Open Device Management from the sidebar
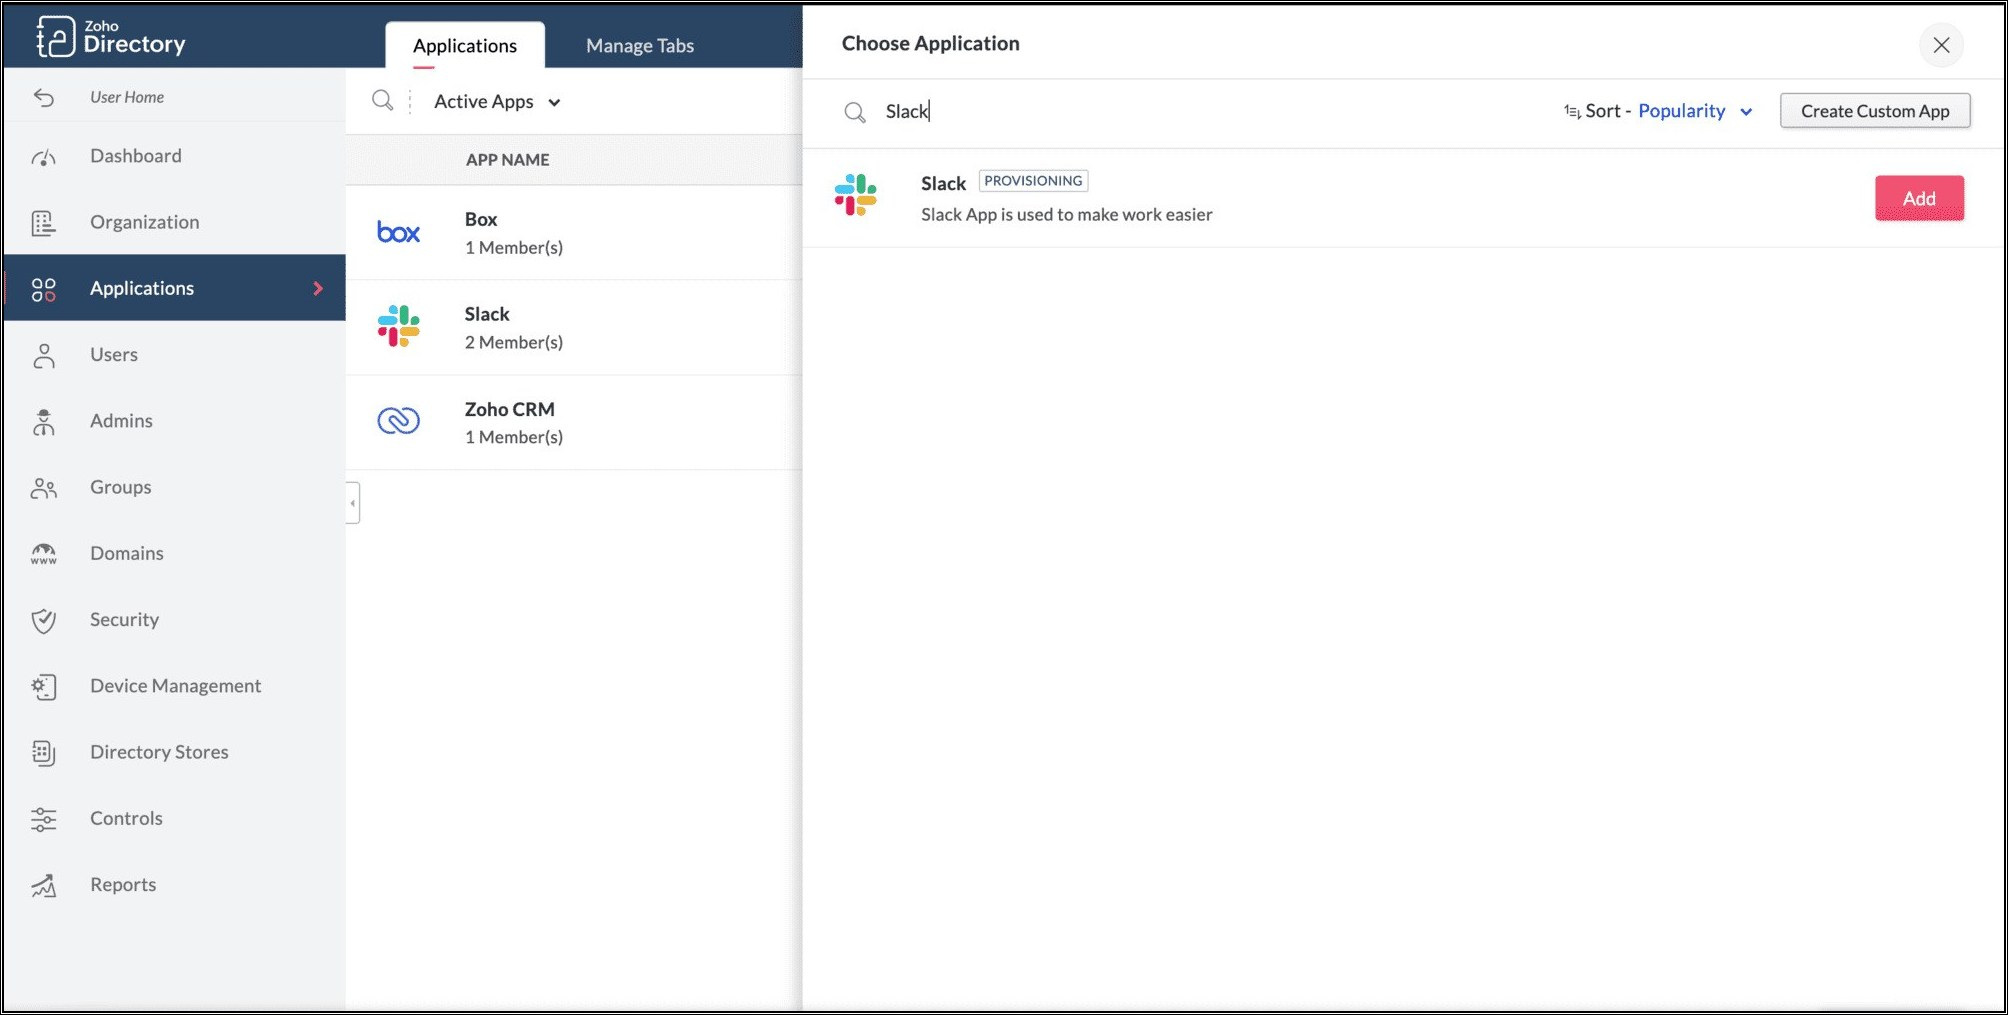 pyautogui.click(x=174, y=686)
